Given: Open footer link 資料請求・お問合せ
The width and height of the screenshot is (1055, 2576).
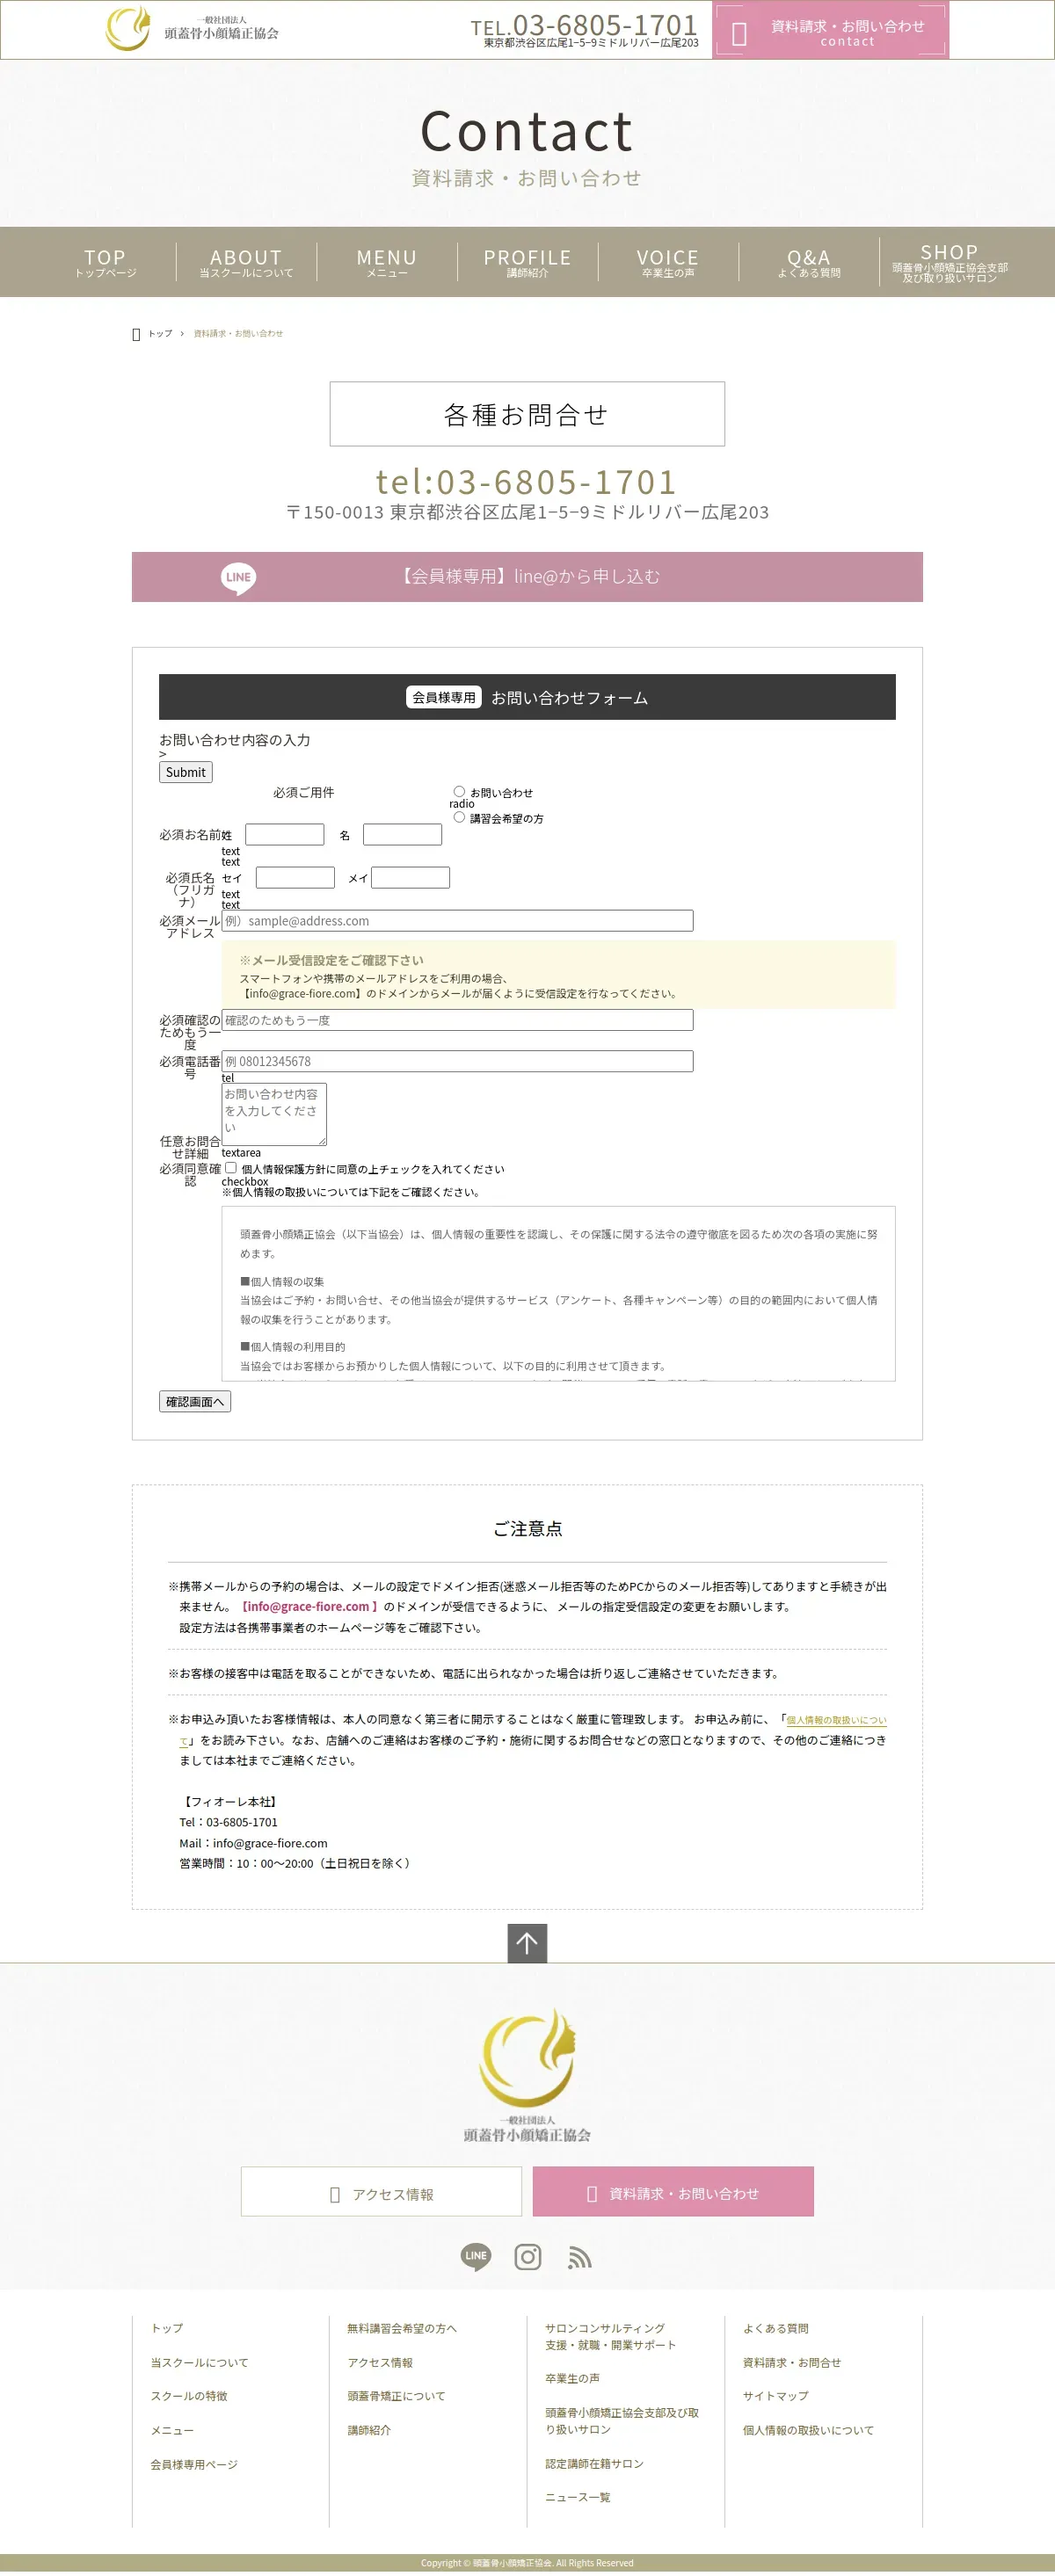Looking at the screenshot, I should coord(792,2362).
